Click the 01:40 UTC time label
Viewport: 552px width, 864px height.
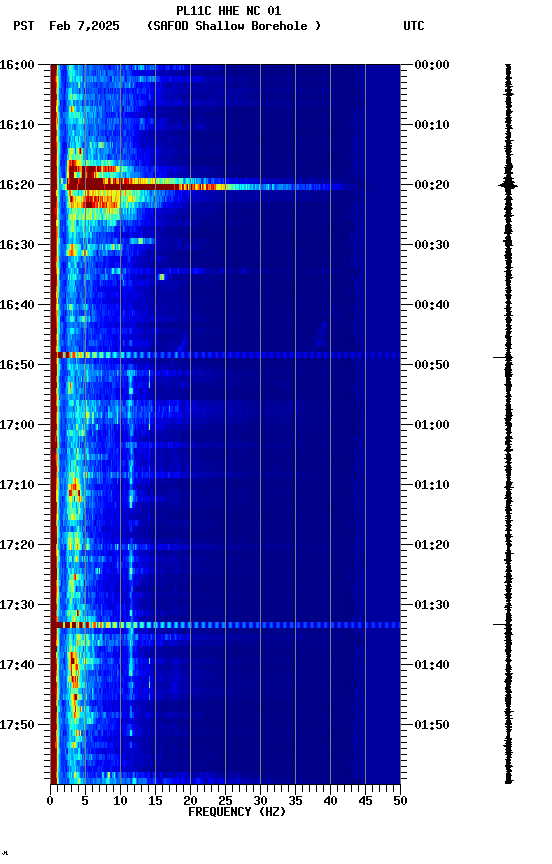tap(432, 666)
